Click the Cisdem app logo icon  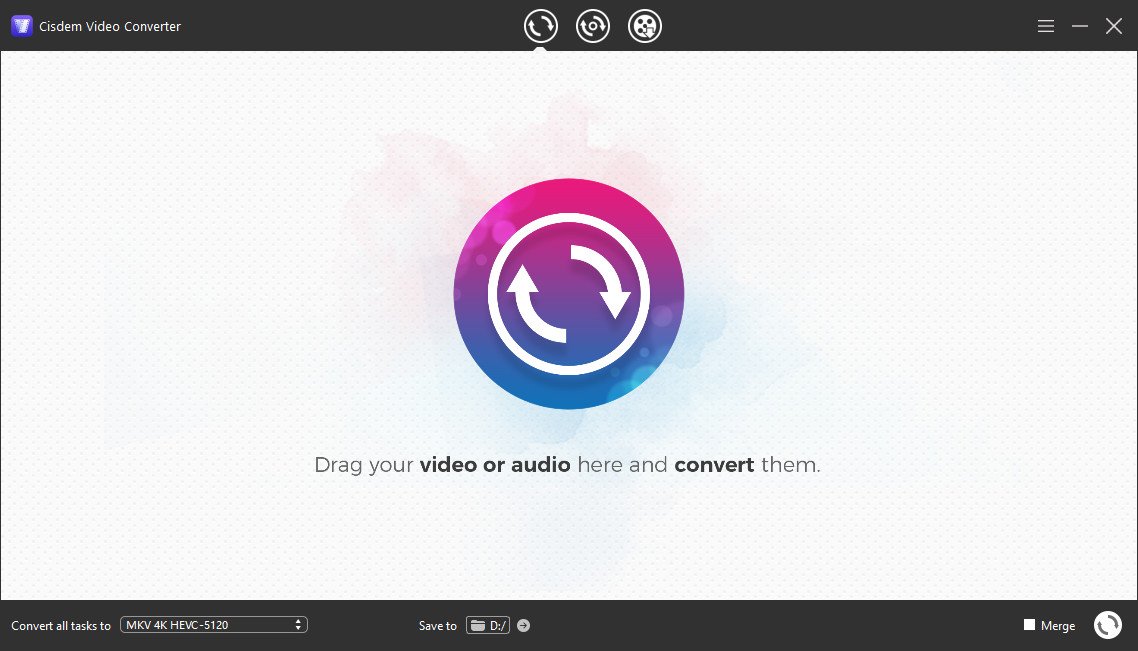click(x=22, y=26)
